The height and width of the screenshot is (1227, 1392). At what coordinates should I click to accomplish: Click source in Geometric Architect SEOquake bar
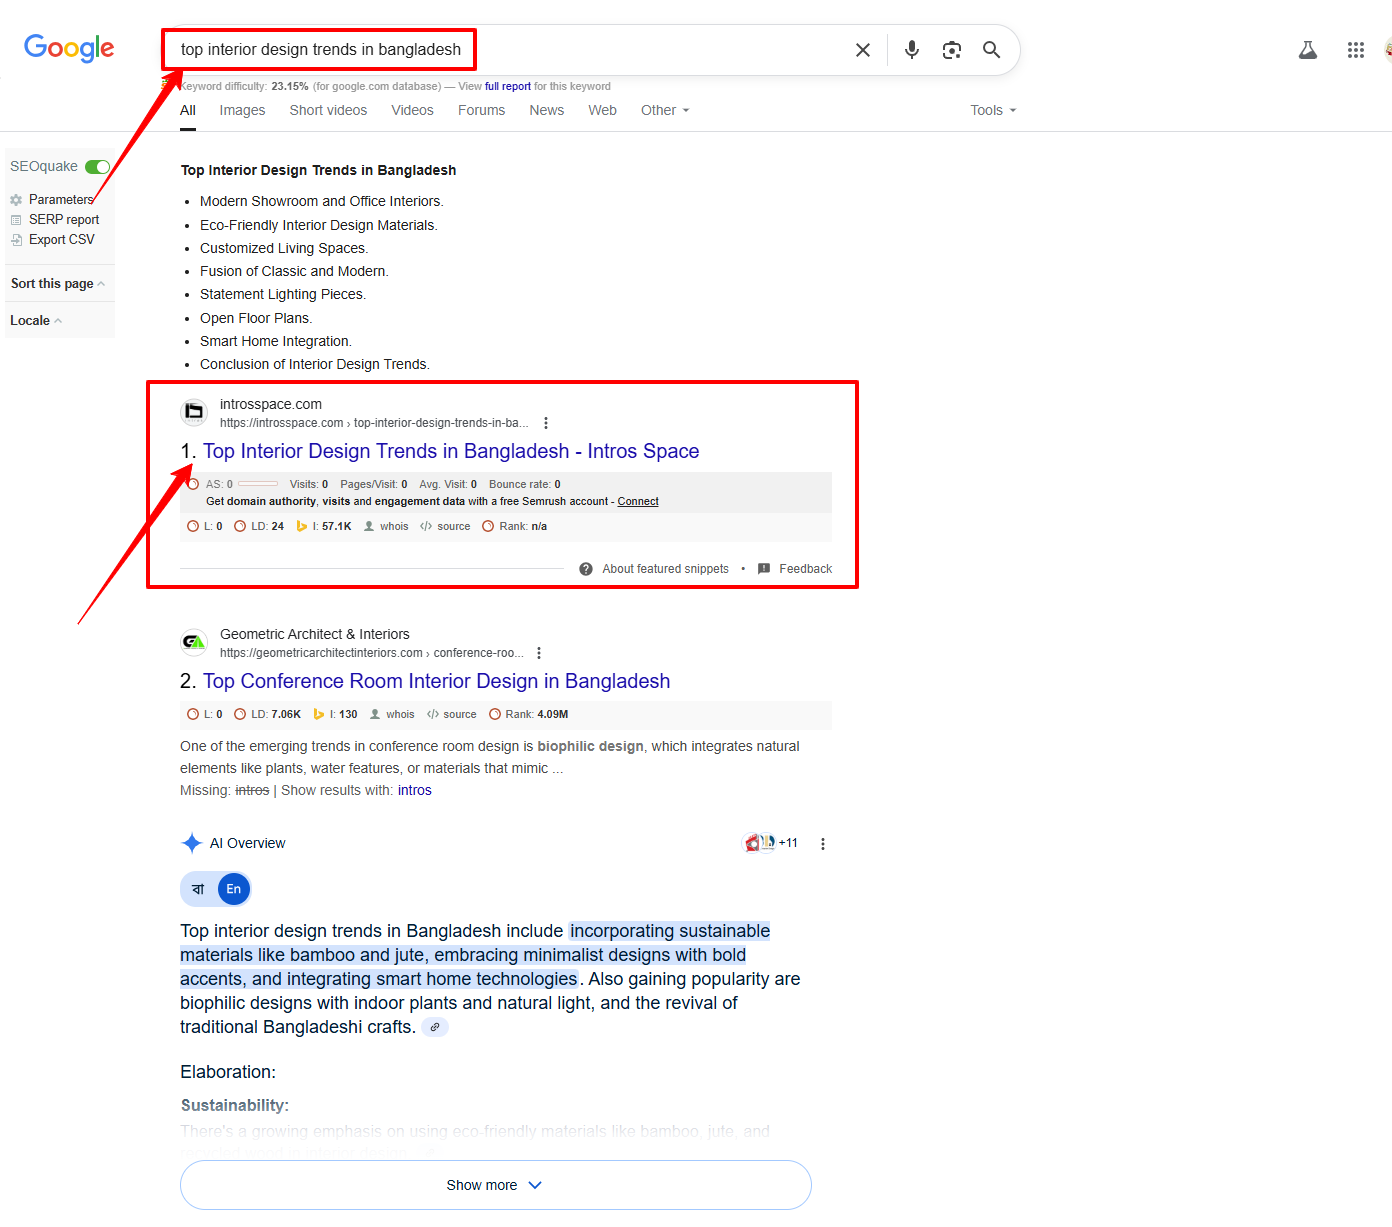452,715
